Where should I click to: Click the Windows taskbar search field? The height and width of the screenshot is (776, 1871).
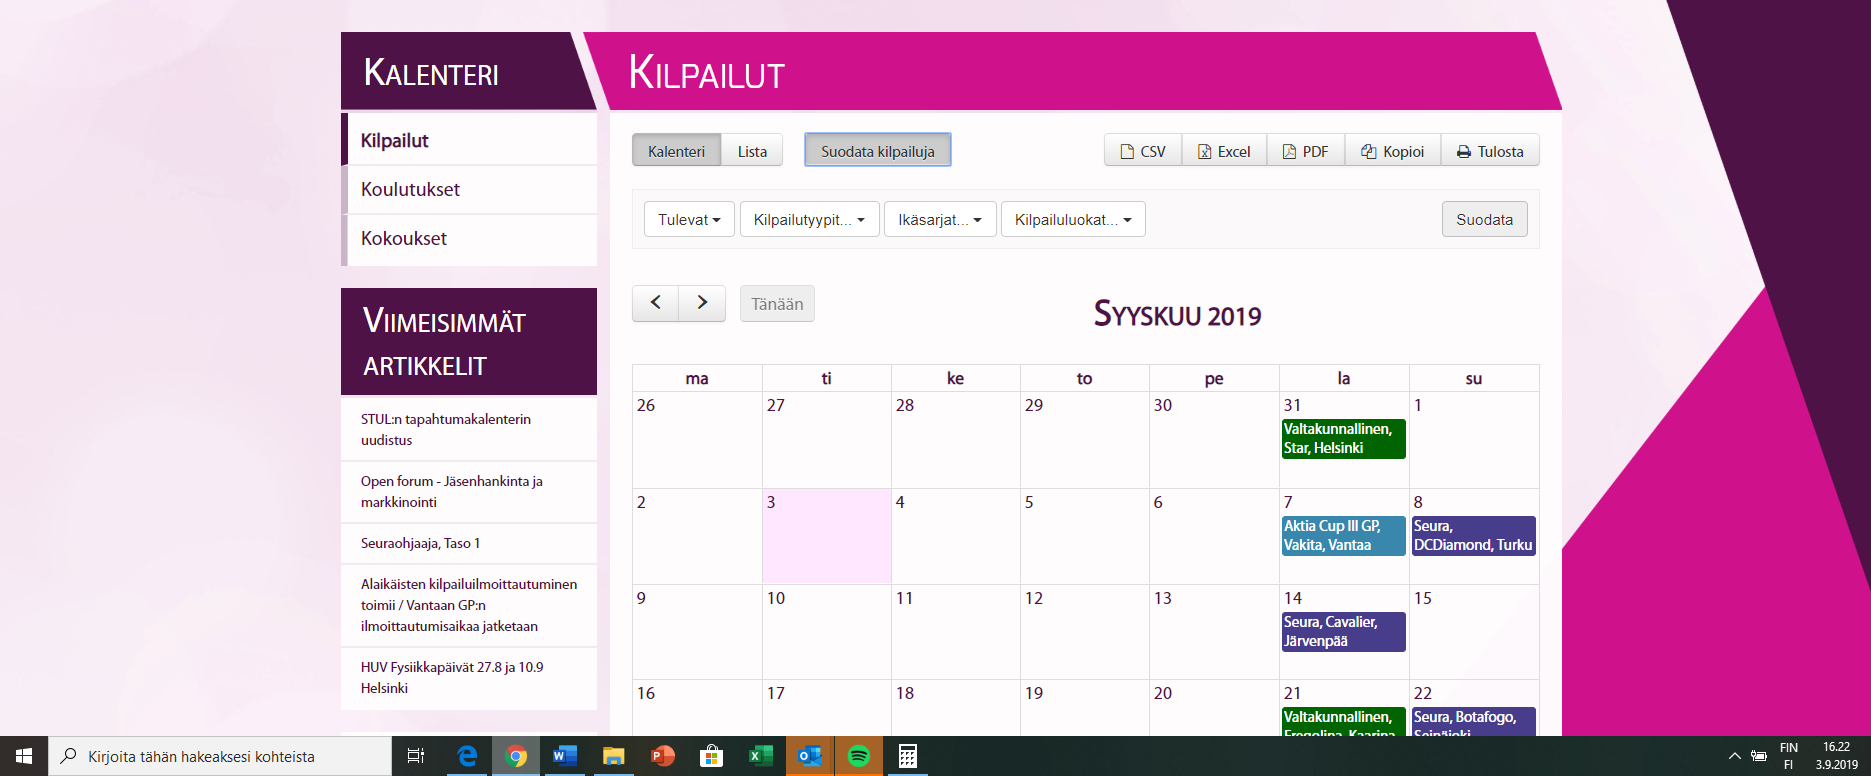click(x=220, y=756)
